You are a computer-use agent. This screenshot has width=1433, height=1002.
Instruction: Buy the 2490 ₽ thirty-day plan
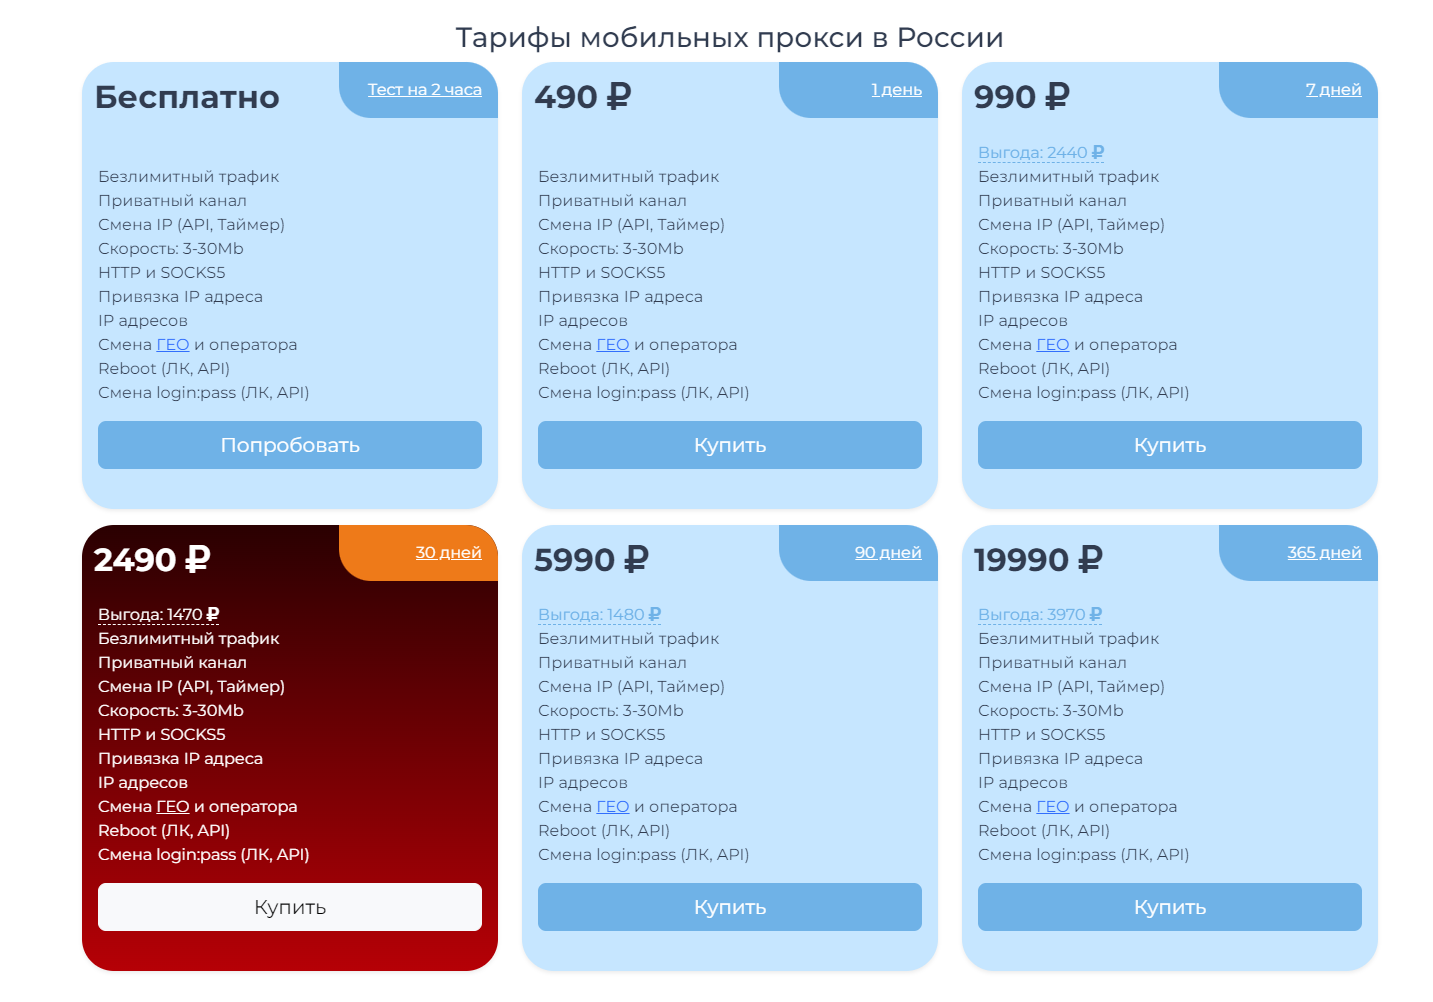290,907
